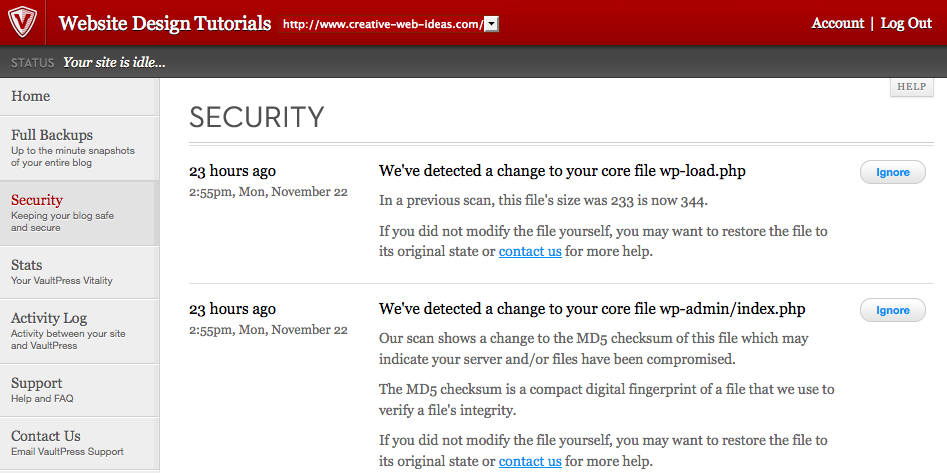Open Contact Us in the sidebar
This screenshot has height=473, width=947.
(x=46, y=436)
